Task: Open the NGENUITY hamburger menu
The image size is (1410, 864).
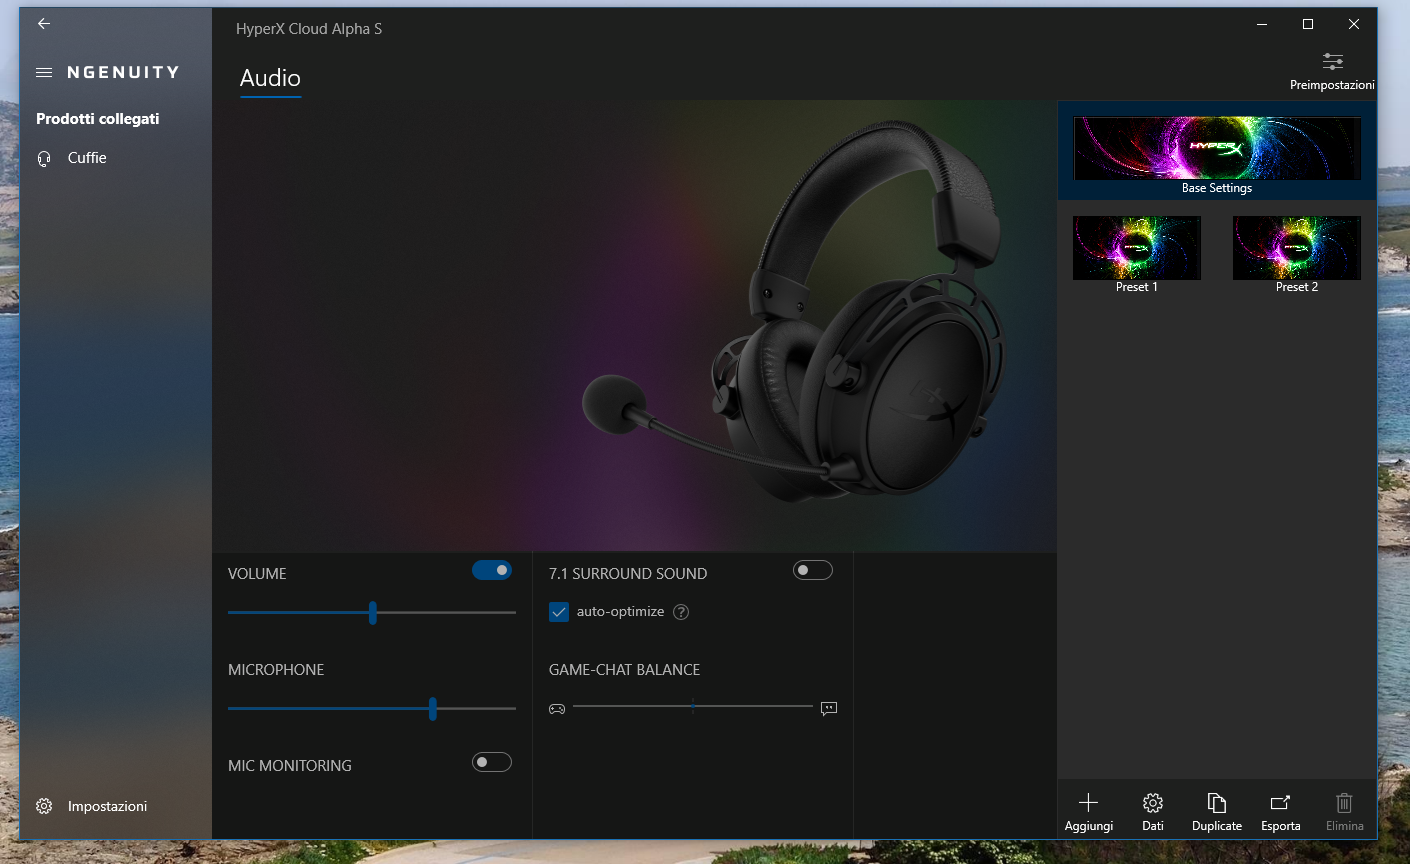Action: 44,72
